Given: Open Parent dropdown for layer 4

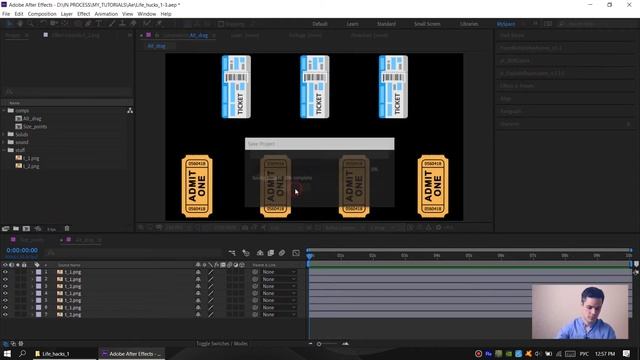Looking at the screenshot, I should [278, 293].
